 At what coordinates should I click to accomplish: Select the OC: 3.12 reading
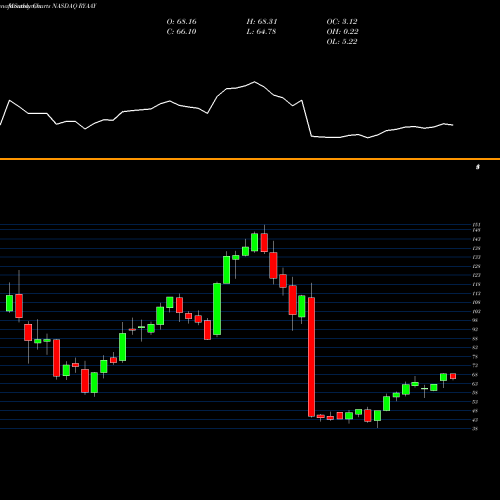coord(342,22)
